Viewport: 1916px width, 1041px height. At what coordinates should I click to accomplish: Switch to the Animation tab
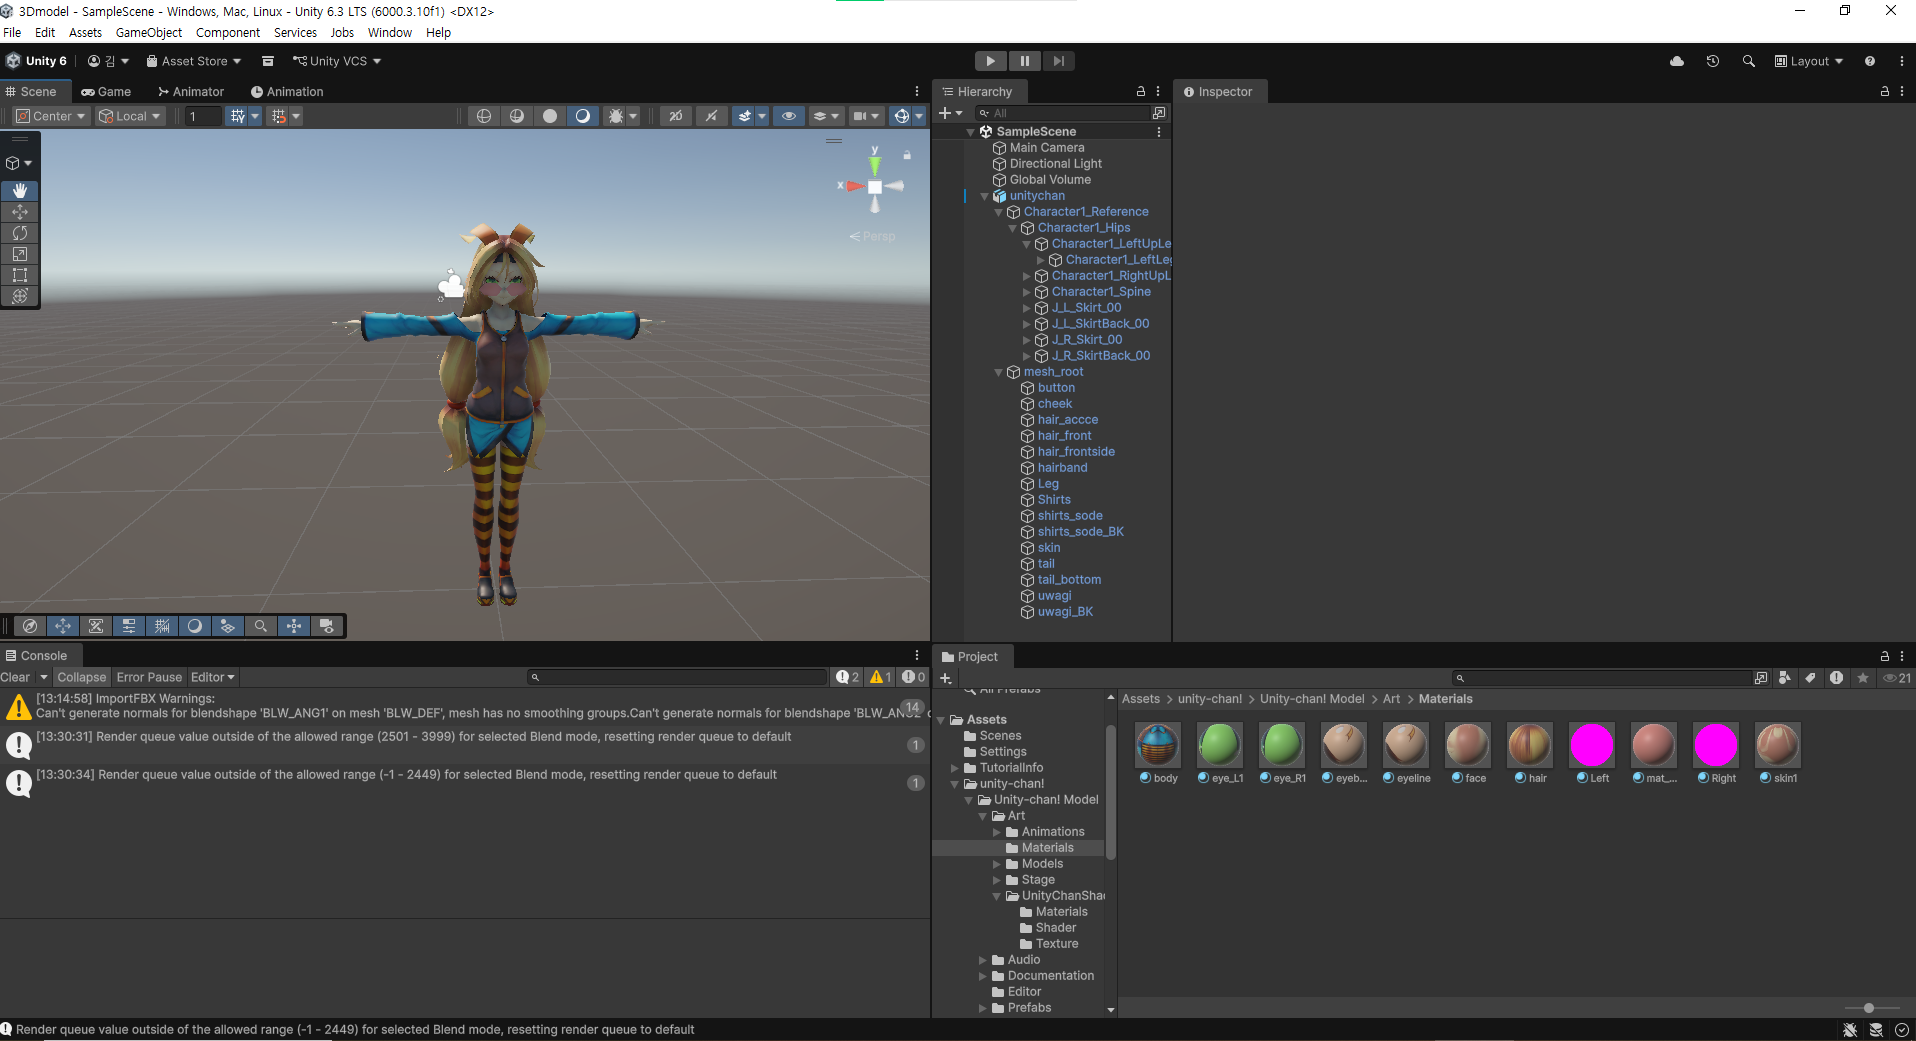287,91
